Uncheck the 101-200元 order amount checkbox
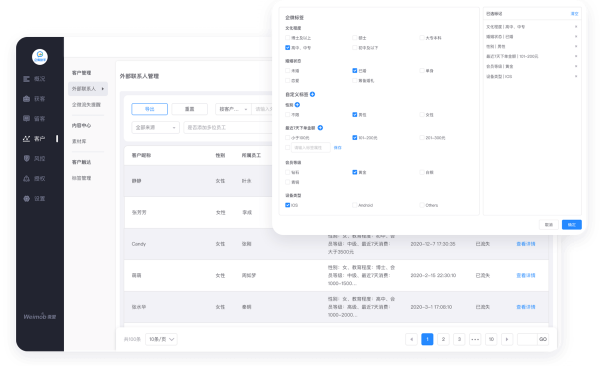Screen dimensions: 610x366 (354, 137)
